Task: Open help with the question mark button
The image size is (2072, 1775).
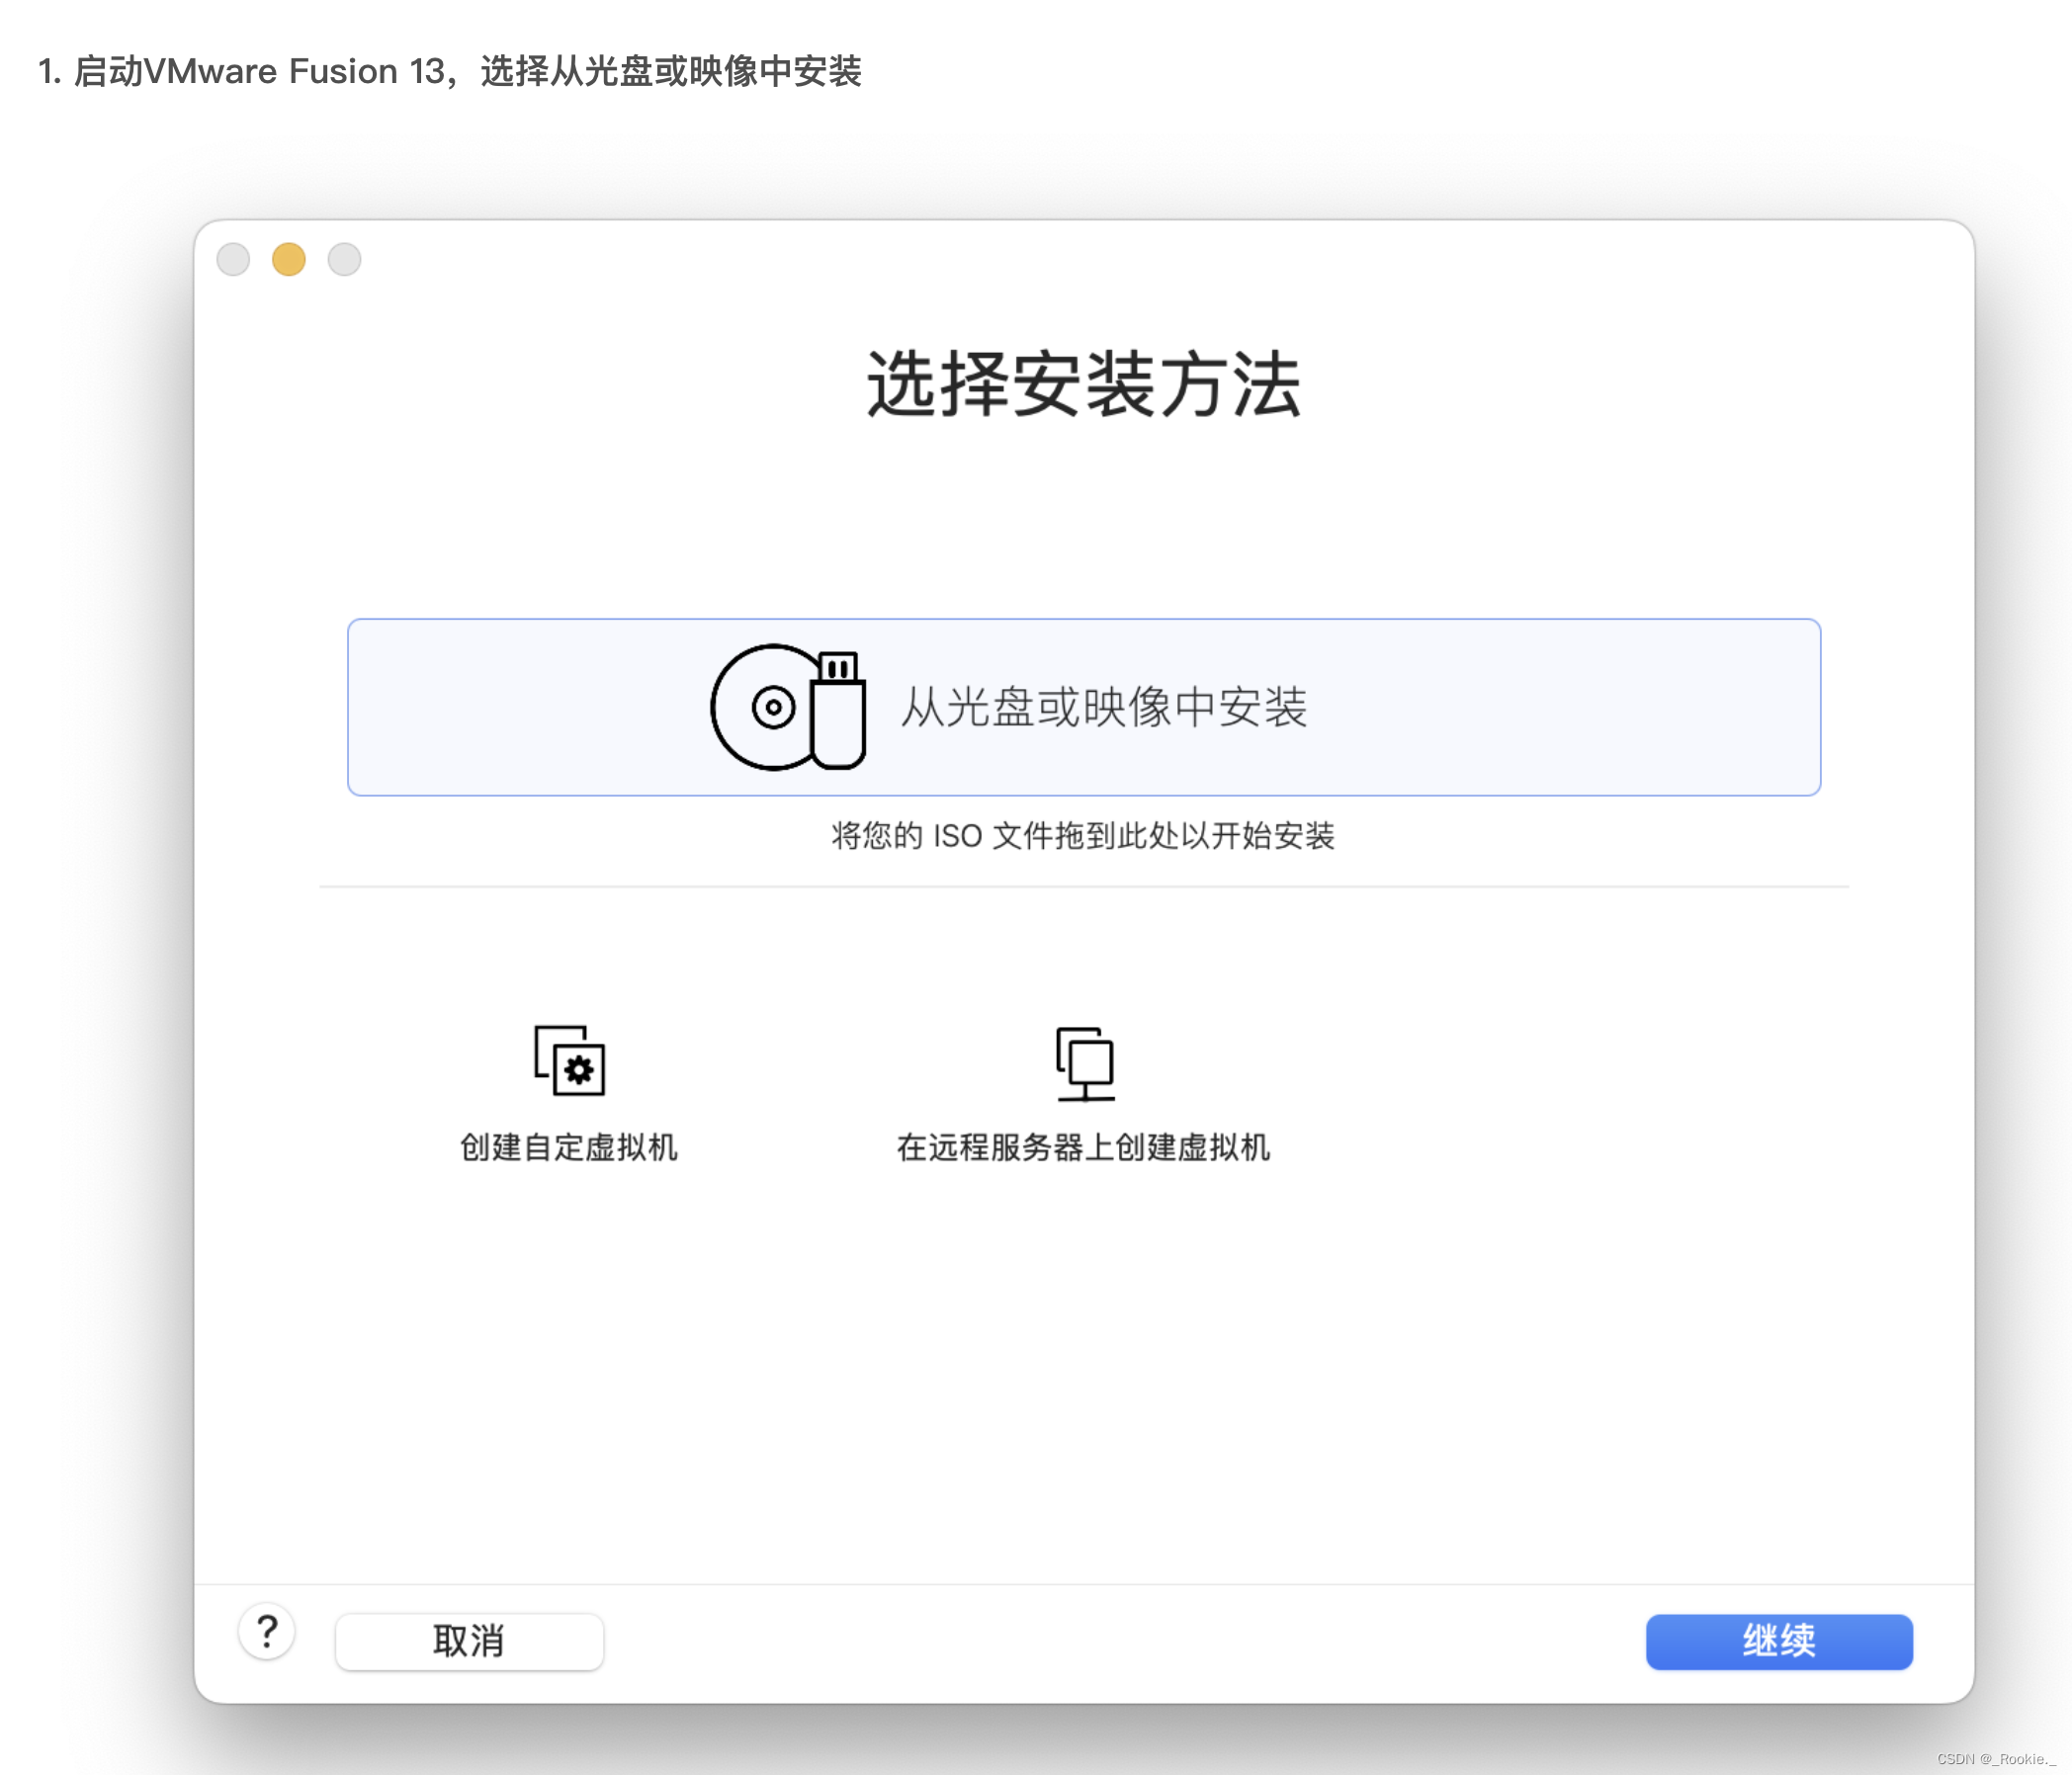Action: (267, 1632)
